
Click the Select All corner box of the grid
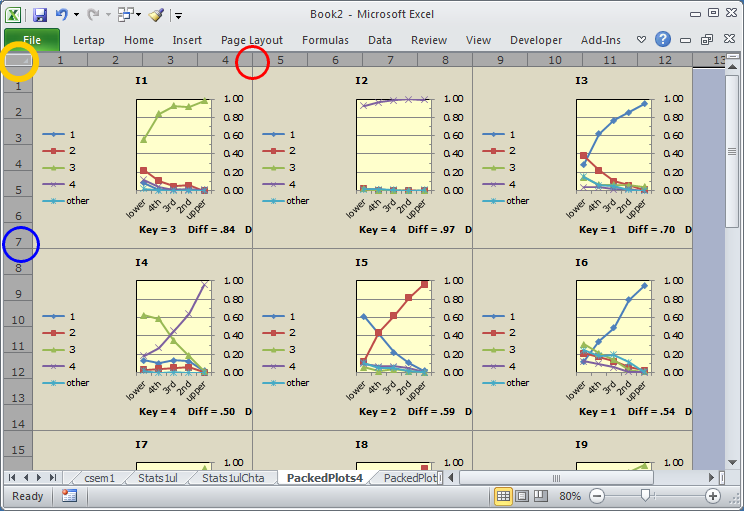pos(19,60)
